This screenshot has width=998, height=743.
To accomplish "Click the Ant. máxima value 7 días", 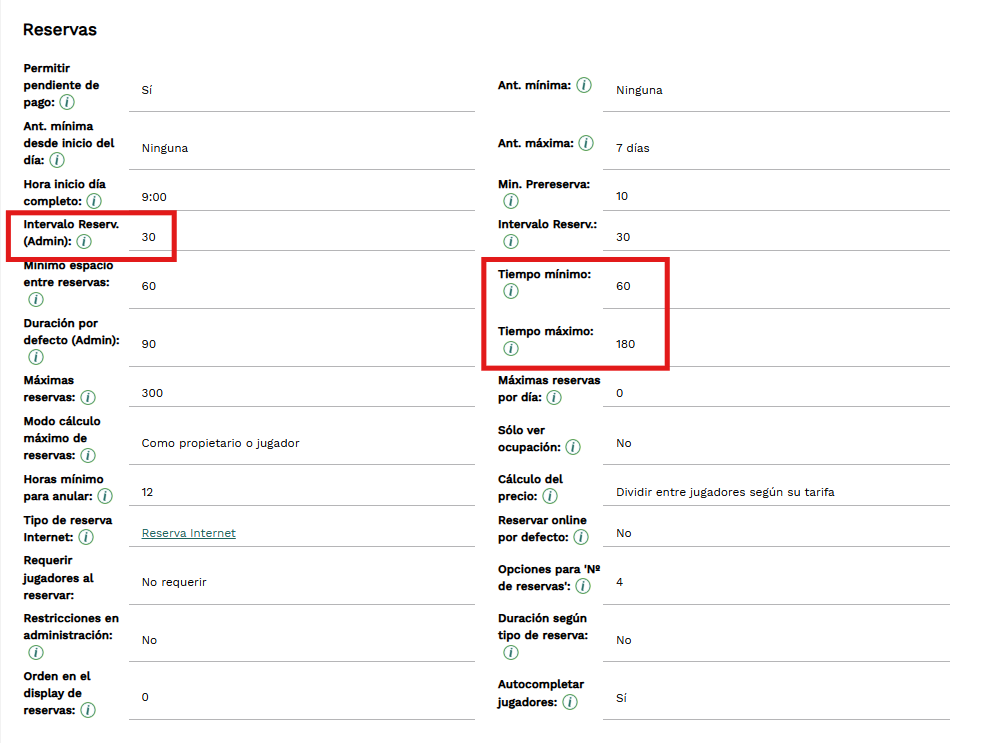I will (x=632, y=148).
